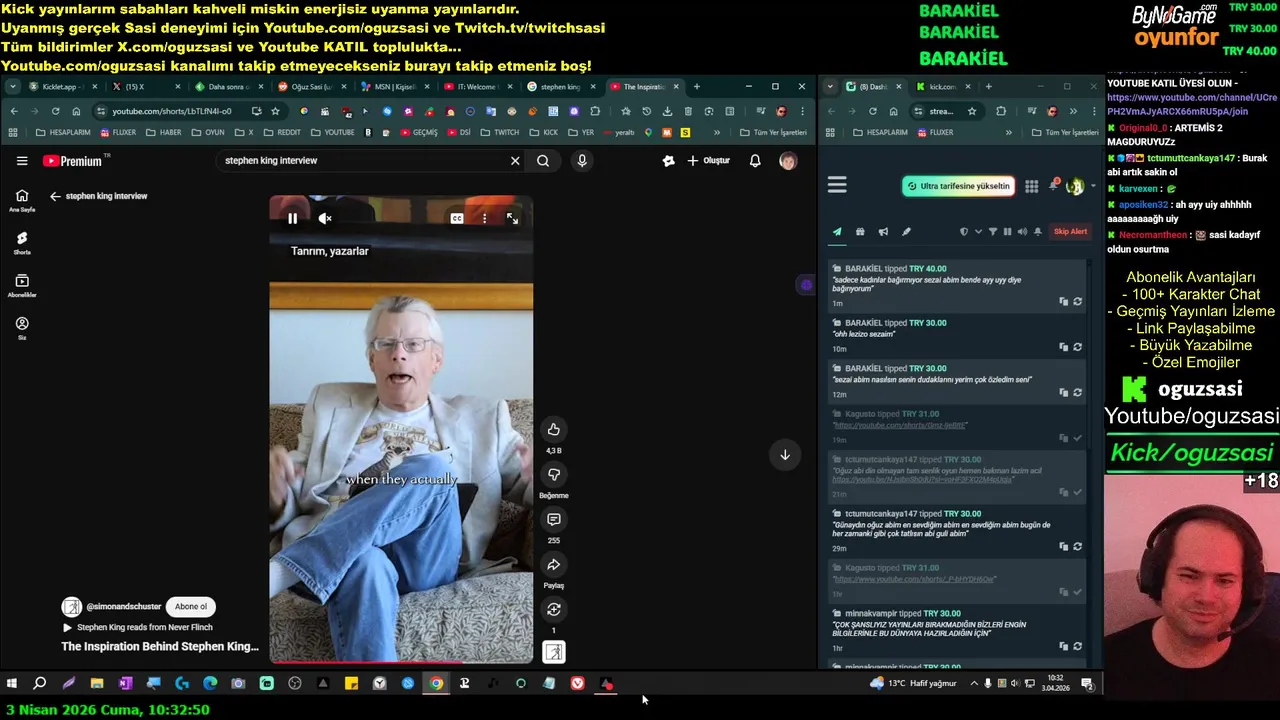The image size is (1280, 720).
Task: Switch to the 'stephen king' Google tab
Action: [558, 86]
